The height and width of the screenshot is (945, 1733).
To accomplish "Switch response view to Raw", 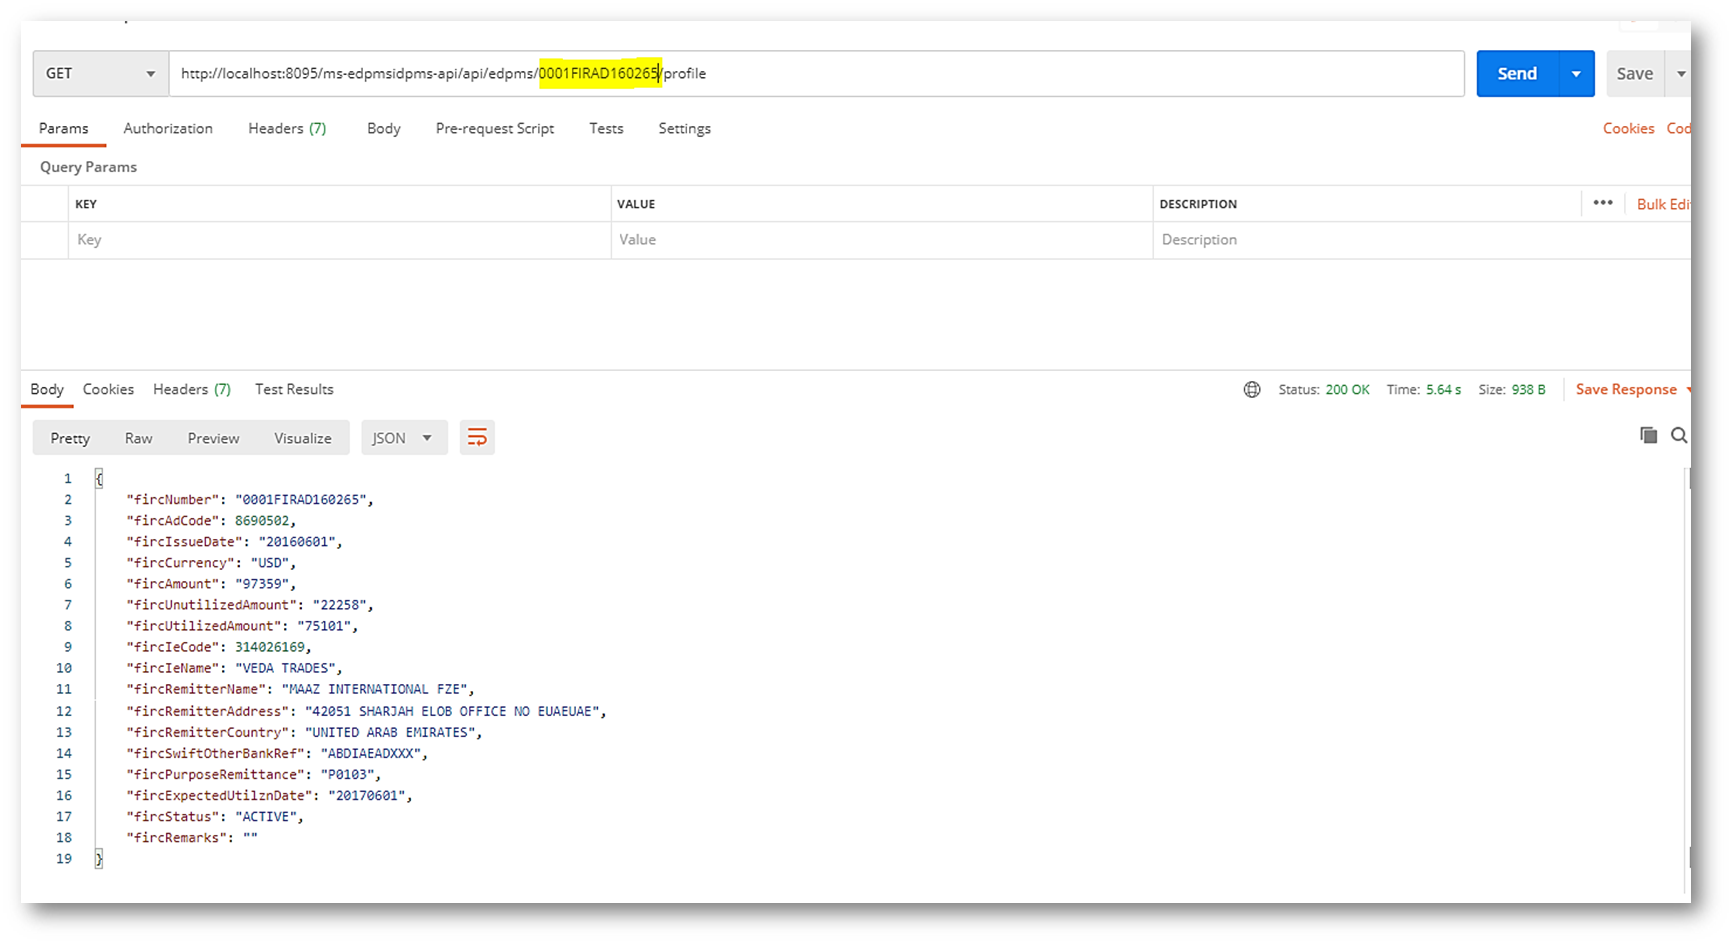I will click(x=138, y=438).
